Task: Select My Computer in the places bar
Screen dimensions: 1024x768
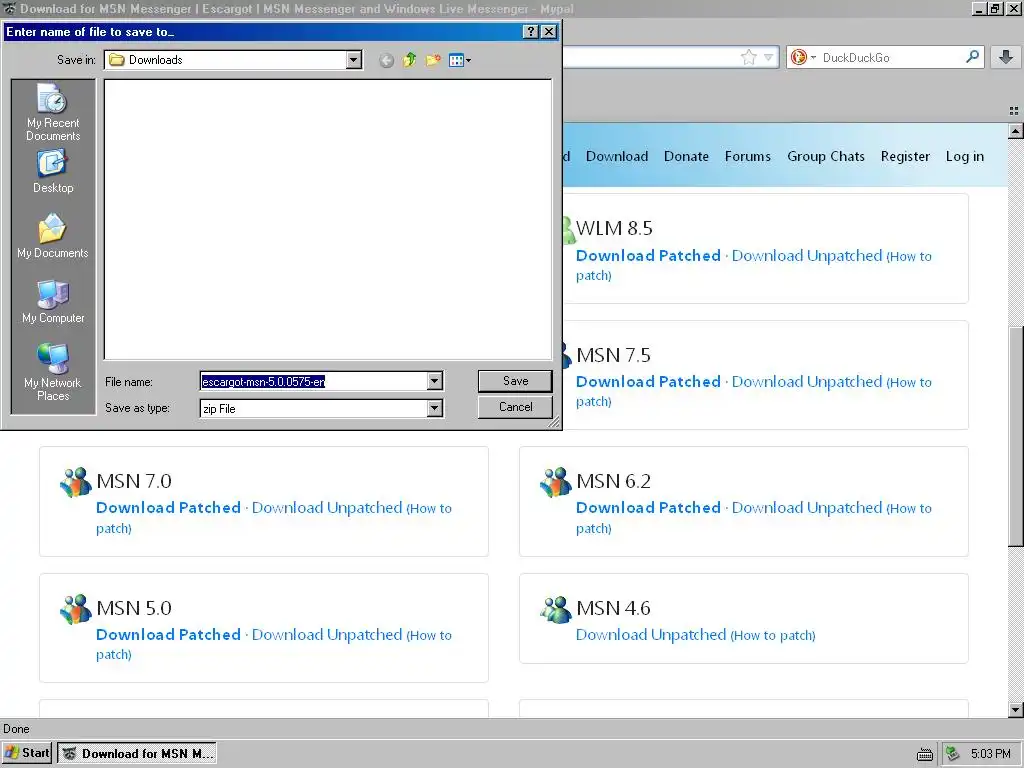Action: click(x=53, y=301)
